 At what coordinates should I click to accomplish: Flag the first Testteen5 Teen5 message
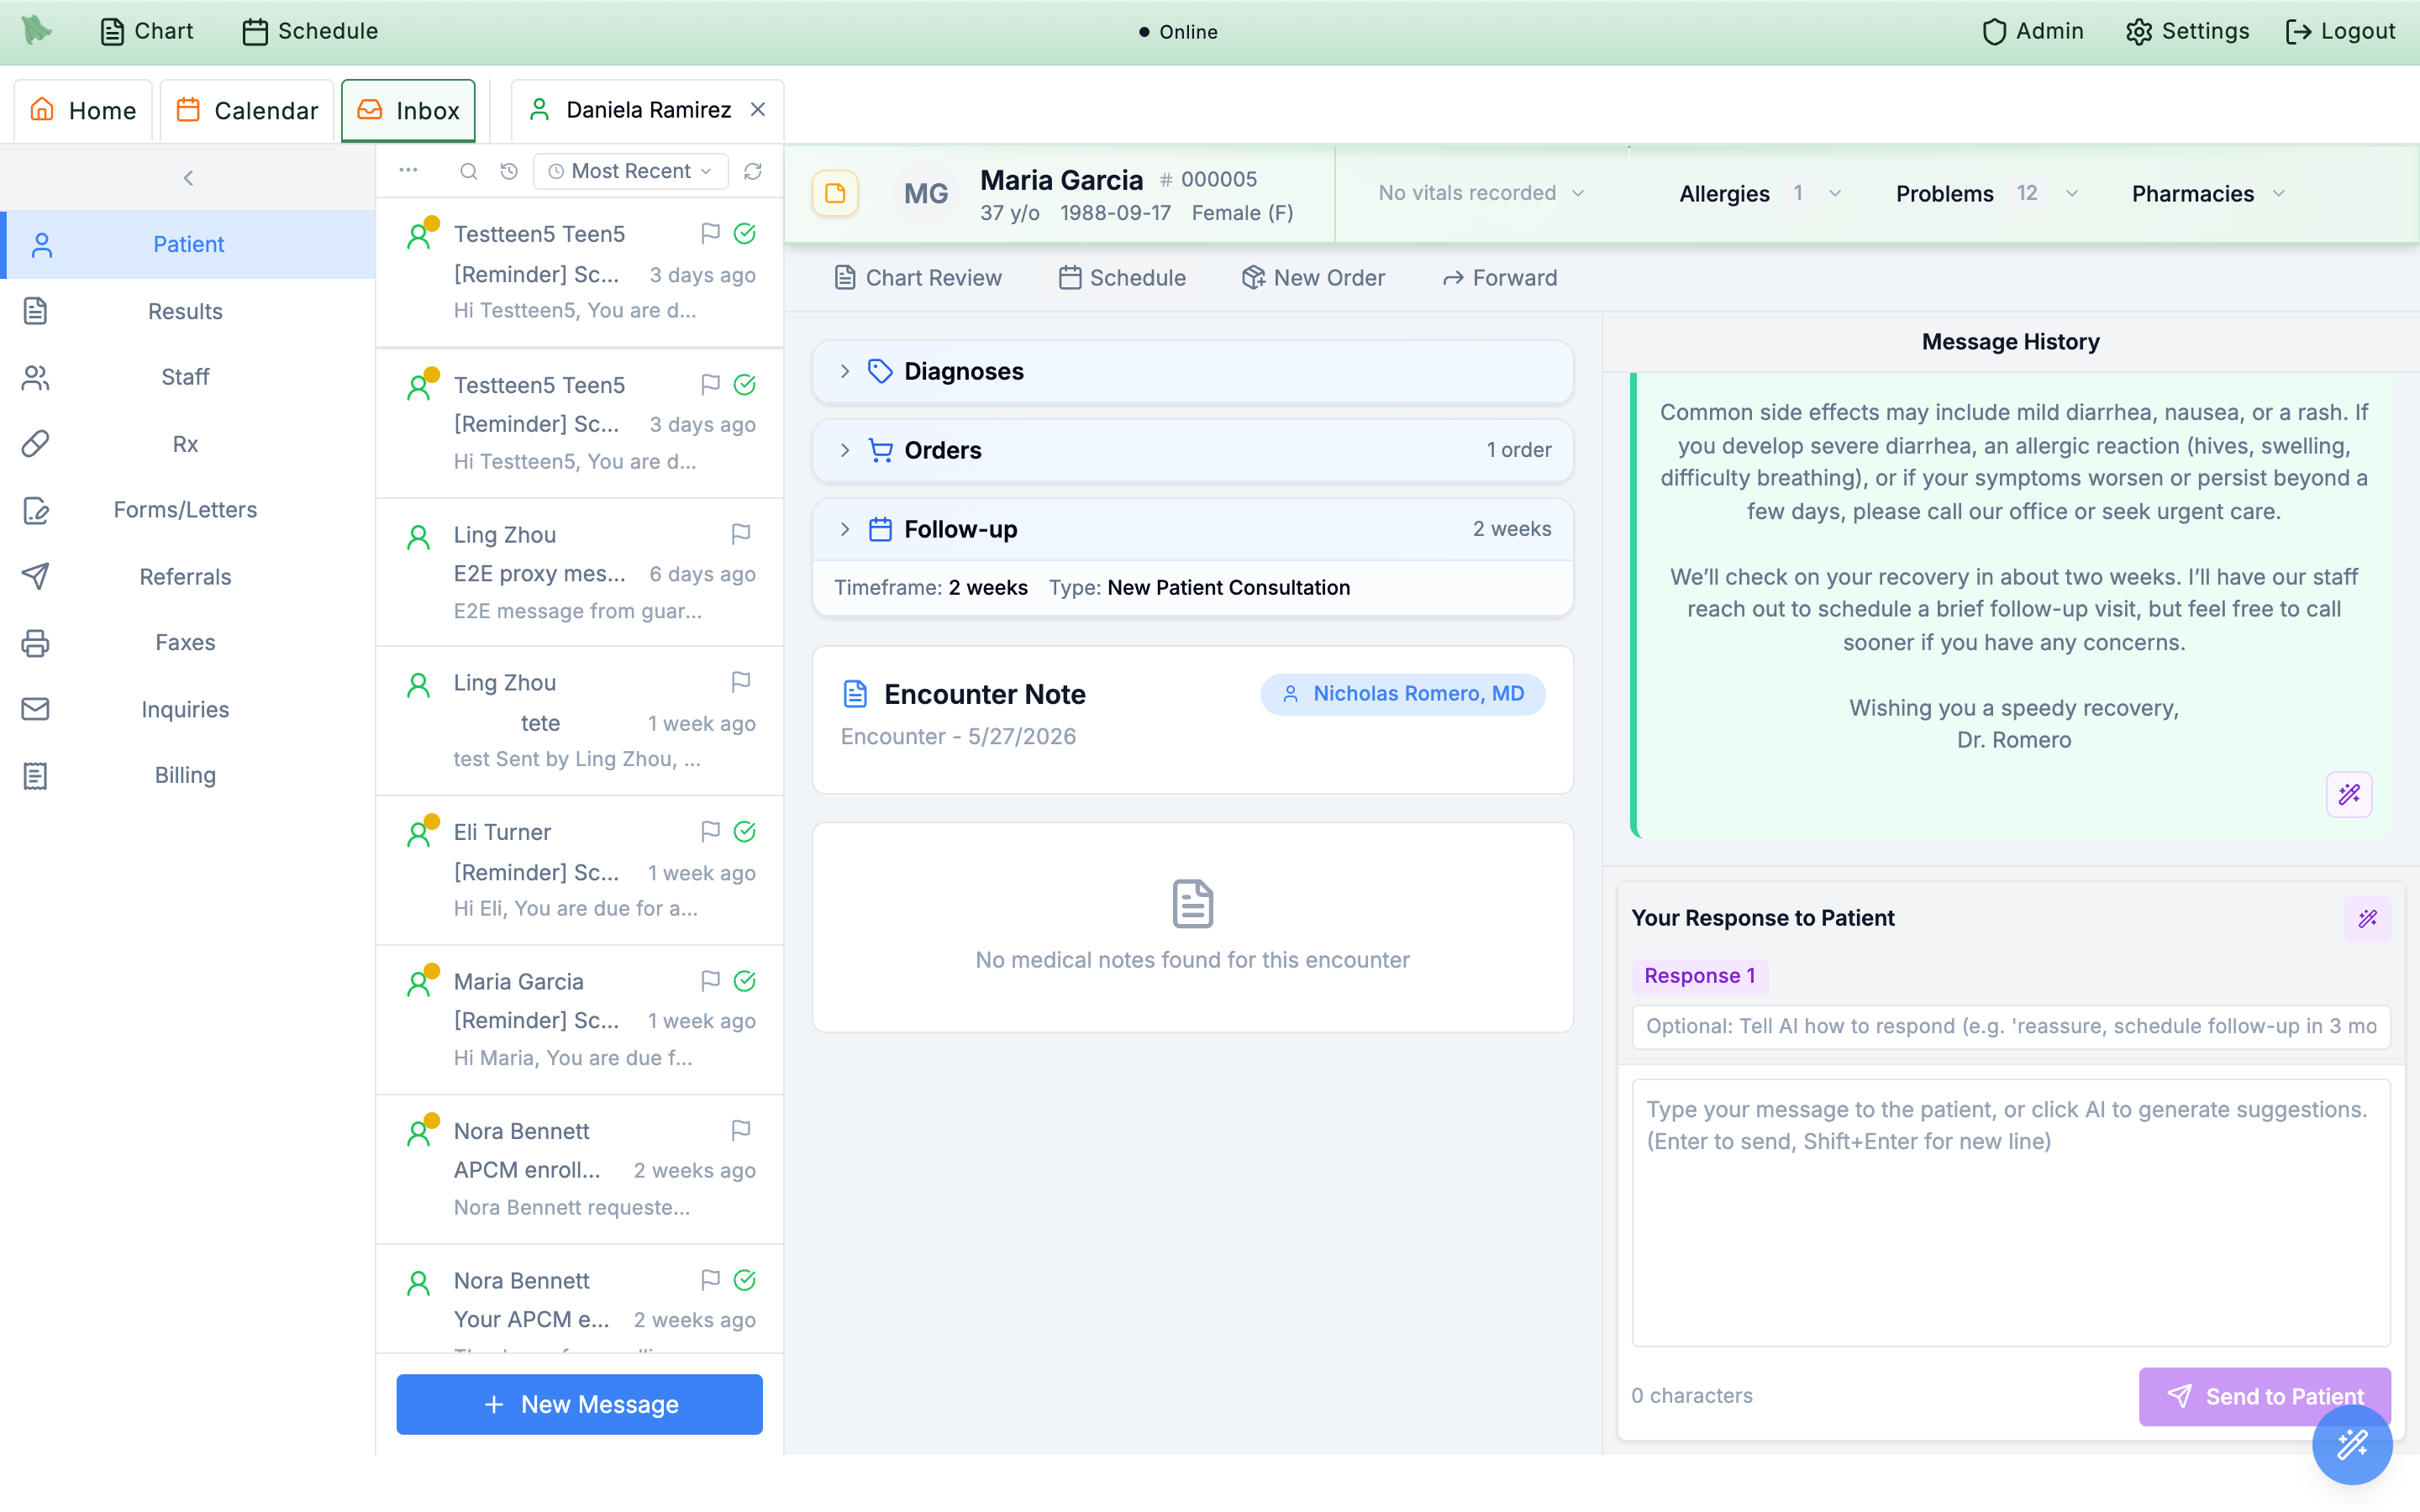(710, 233)
